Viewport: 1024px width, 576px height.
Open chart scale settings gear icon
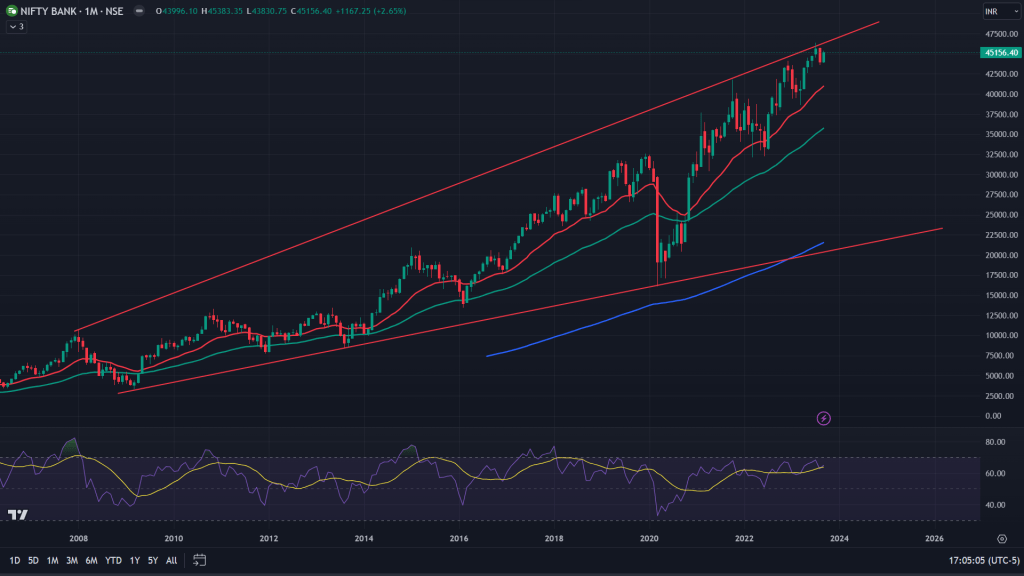[1001, 537]
